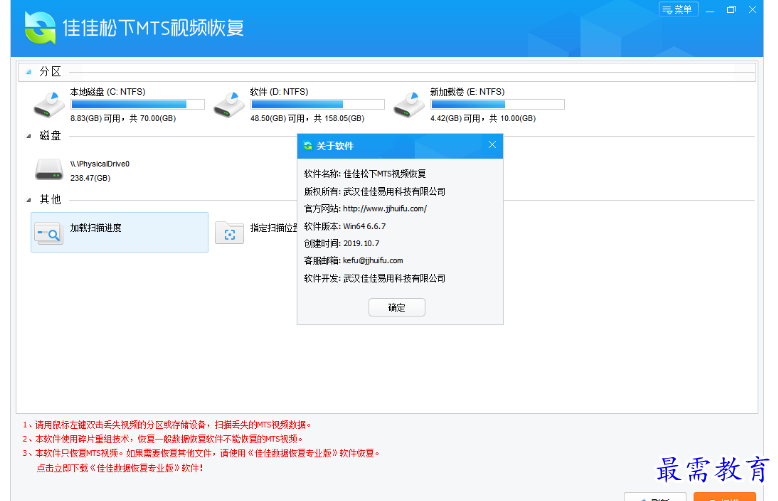Click the second red instruction line
The width and height of the screenshot is (778, 501).
(x=163, y=439)
